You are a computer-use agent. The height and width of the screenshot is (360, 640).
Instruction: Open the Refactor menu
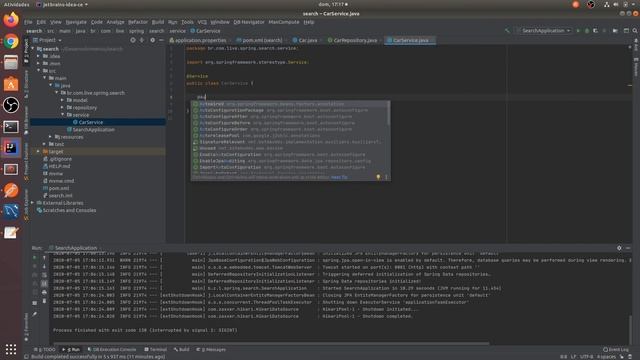138,22
